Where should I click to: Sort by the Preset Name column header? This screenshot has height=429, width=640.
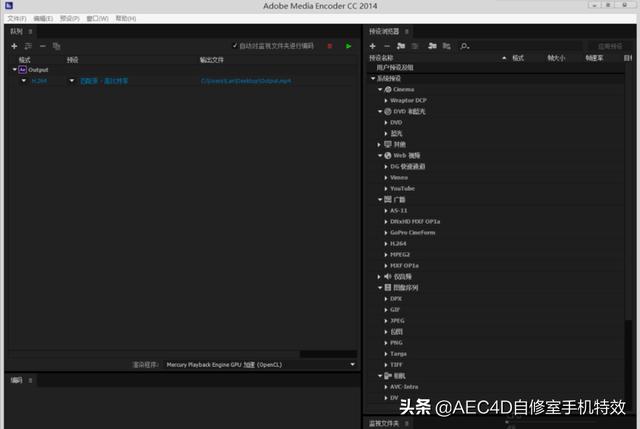click(x=381, y=58)
